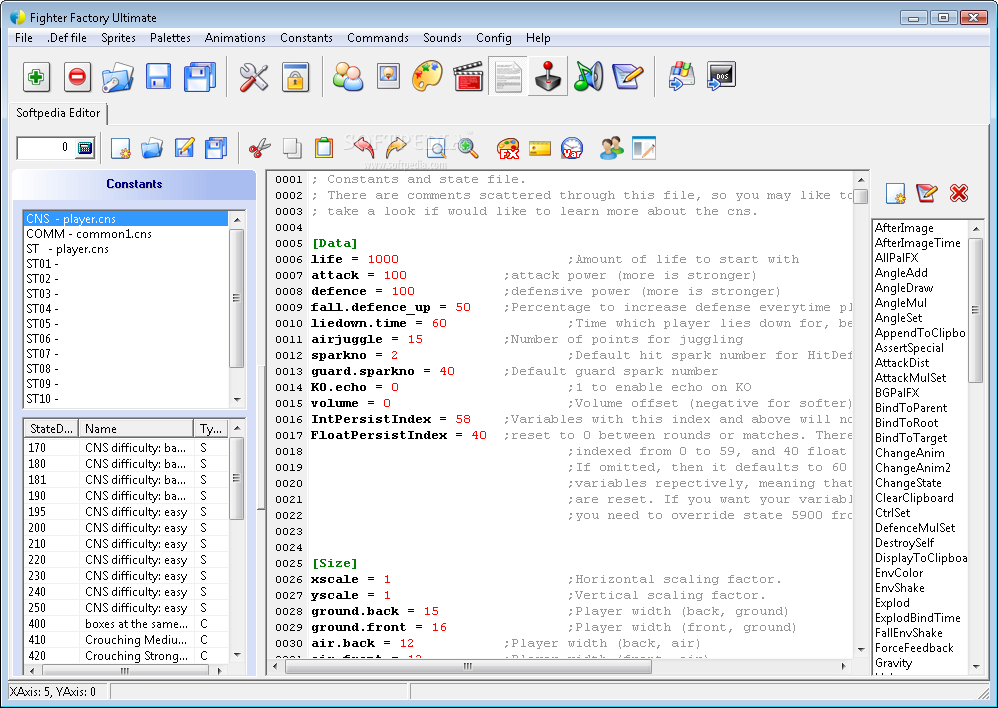This screenshot has width=998, height=708.
Task: Select state row 410 Crouching Mediu...
Action: click(x=126, y=640)
